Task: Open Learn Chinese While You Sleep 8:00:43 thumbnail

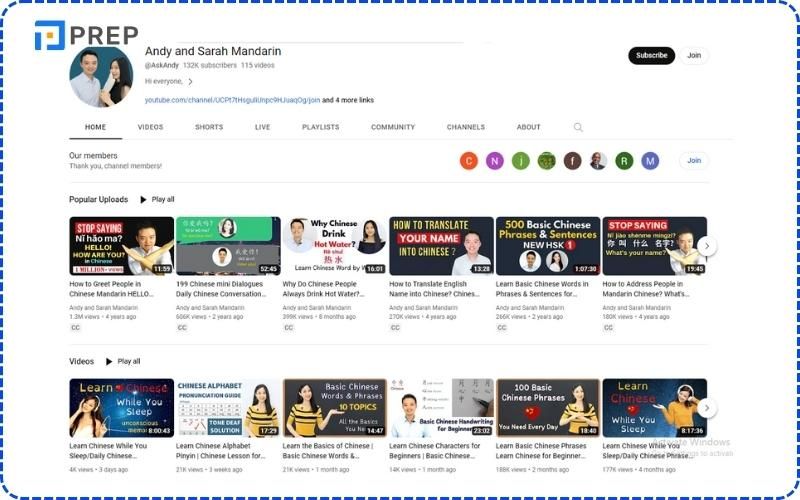Action: tap(121, 408)
